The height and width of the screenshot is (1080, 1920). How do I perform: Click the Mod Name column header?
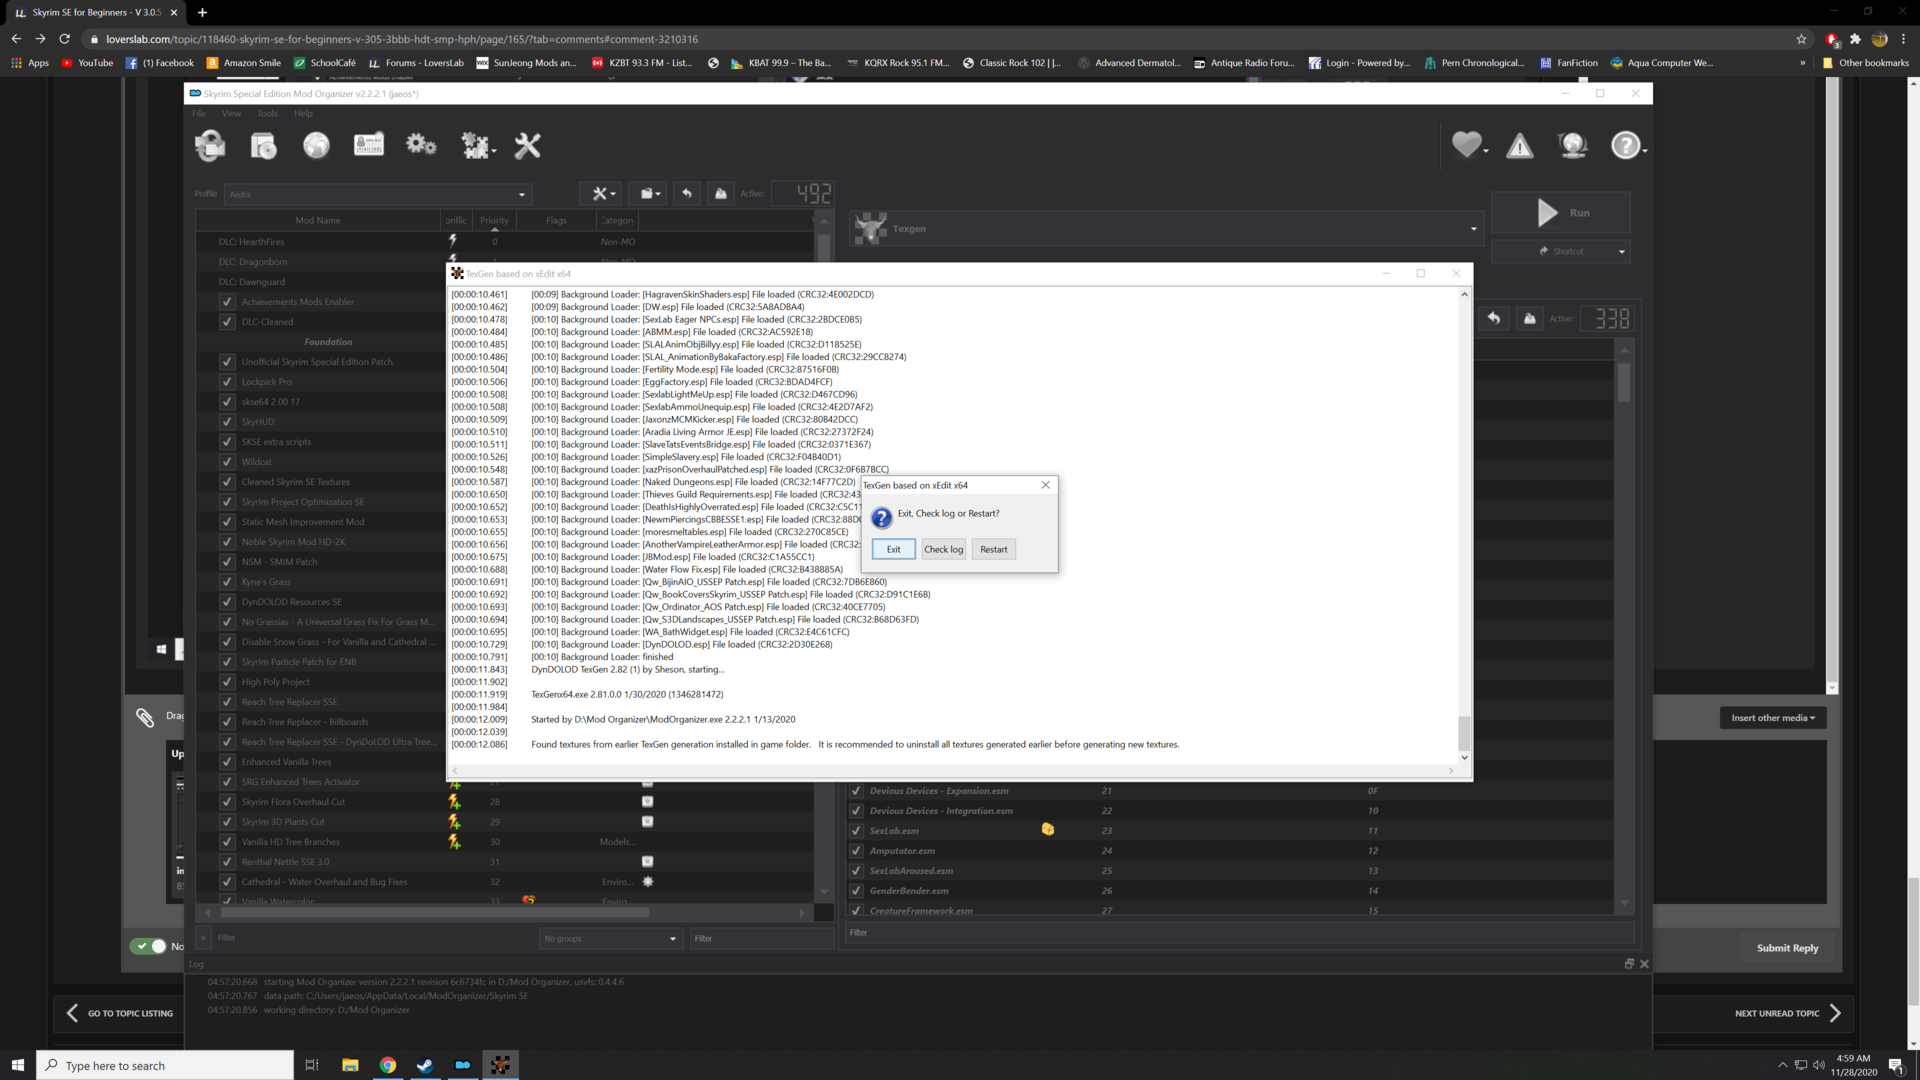tap(317, 220)
